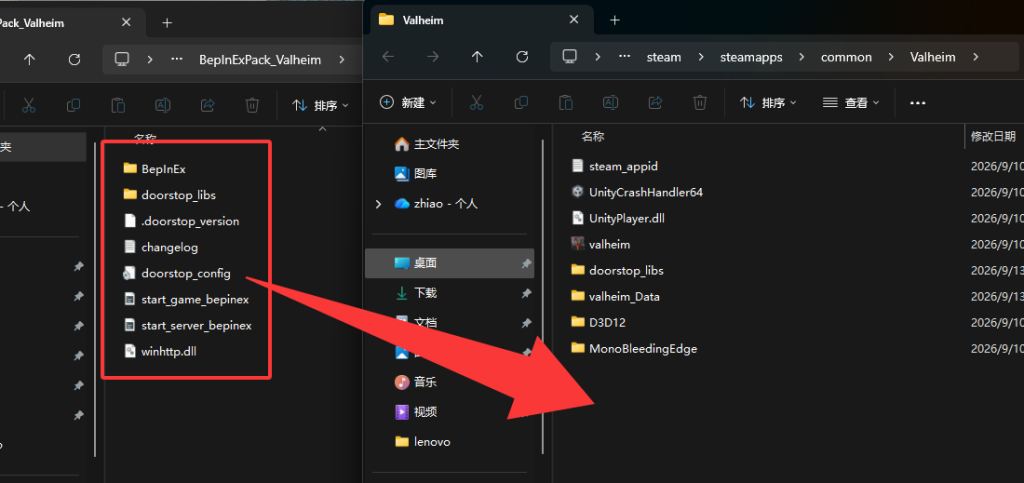This screenshot has width=1024, height=483.
Task: Add a new tab in Valheim window
Action: (x=615, y=20)
